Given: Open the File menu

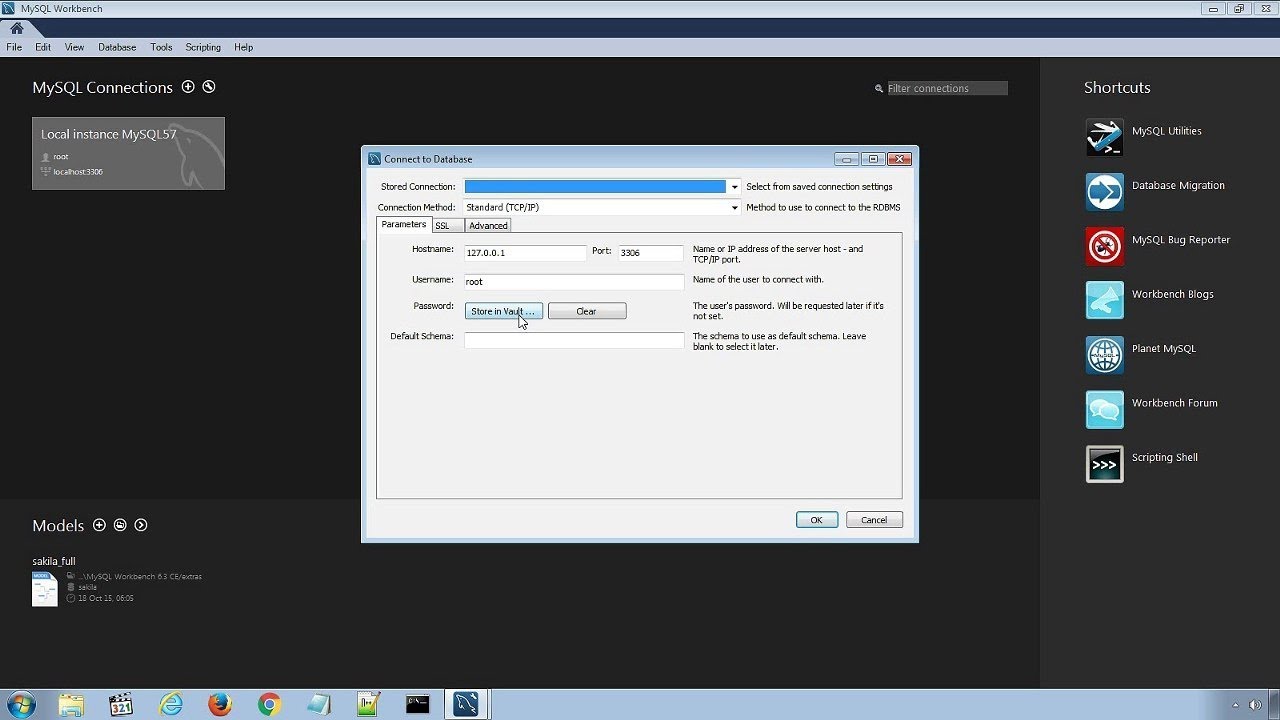Looking at the screenshot, I should (14, 47).
